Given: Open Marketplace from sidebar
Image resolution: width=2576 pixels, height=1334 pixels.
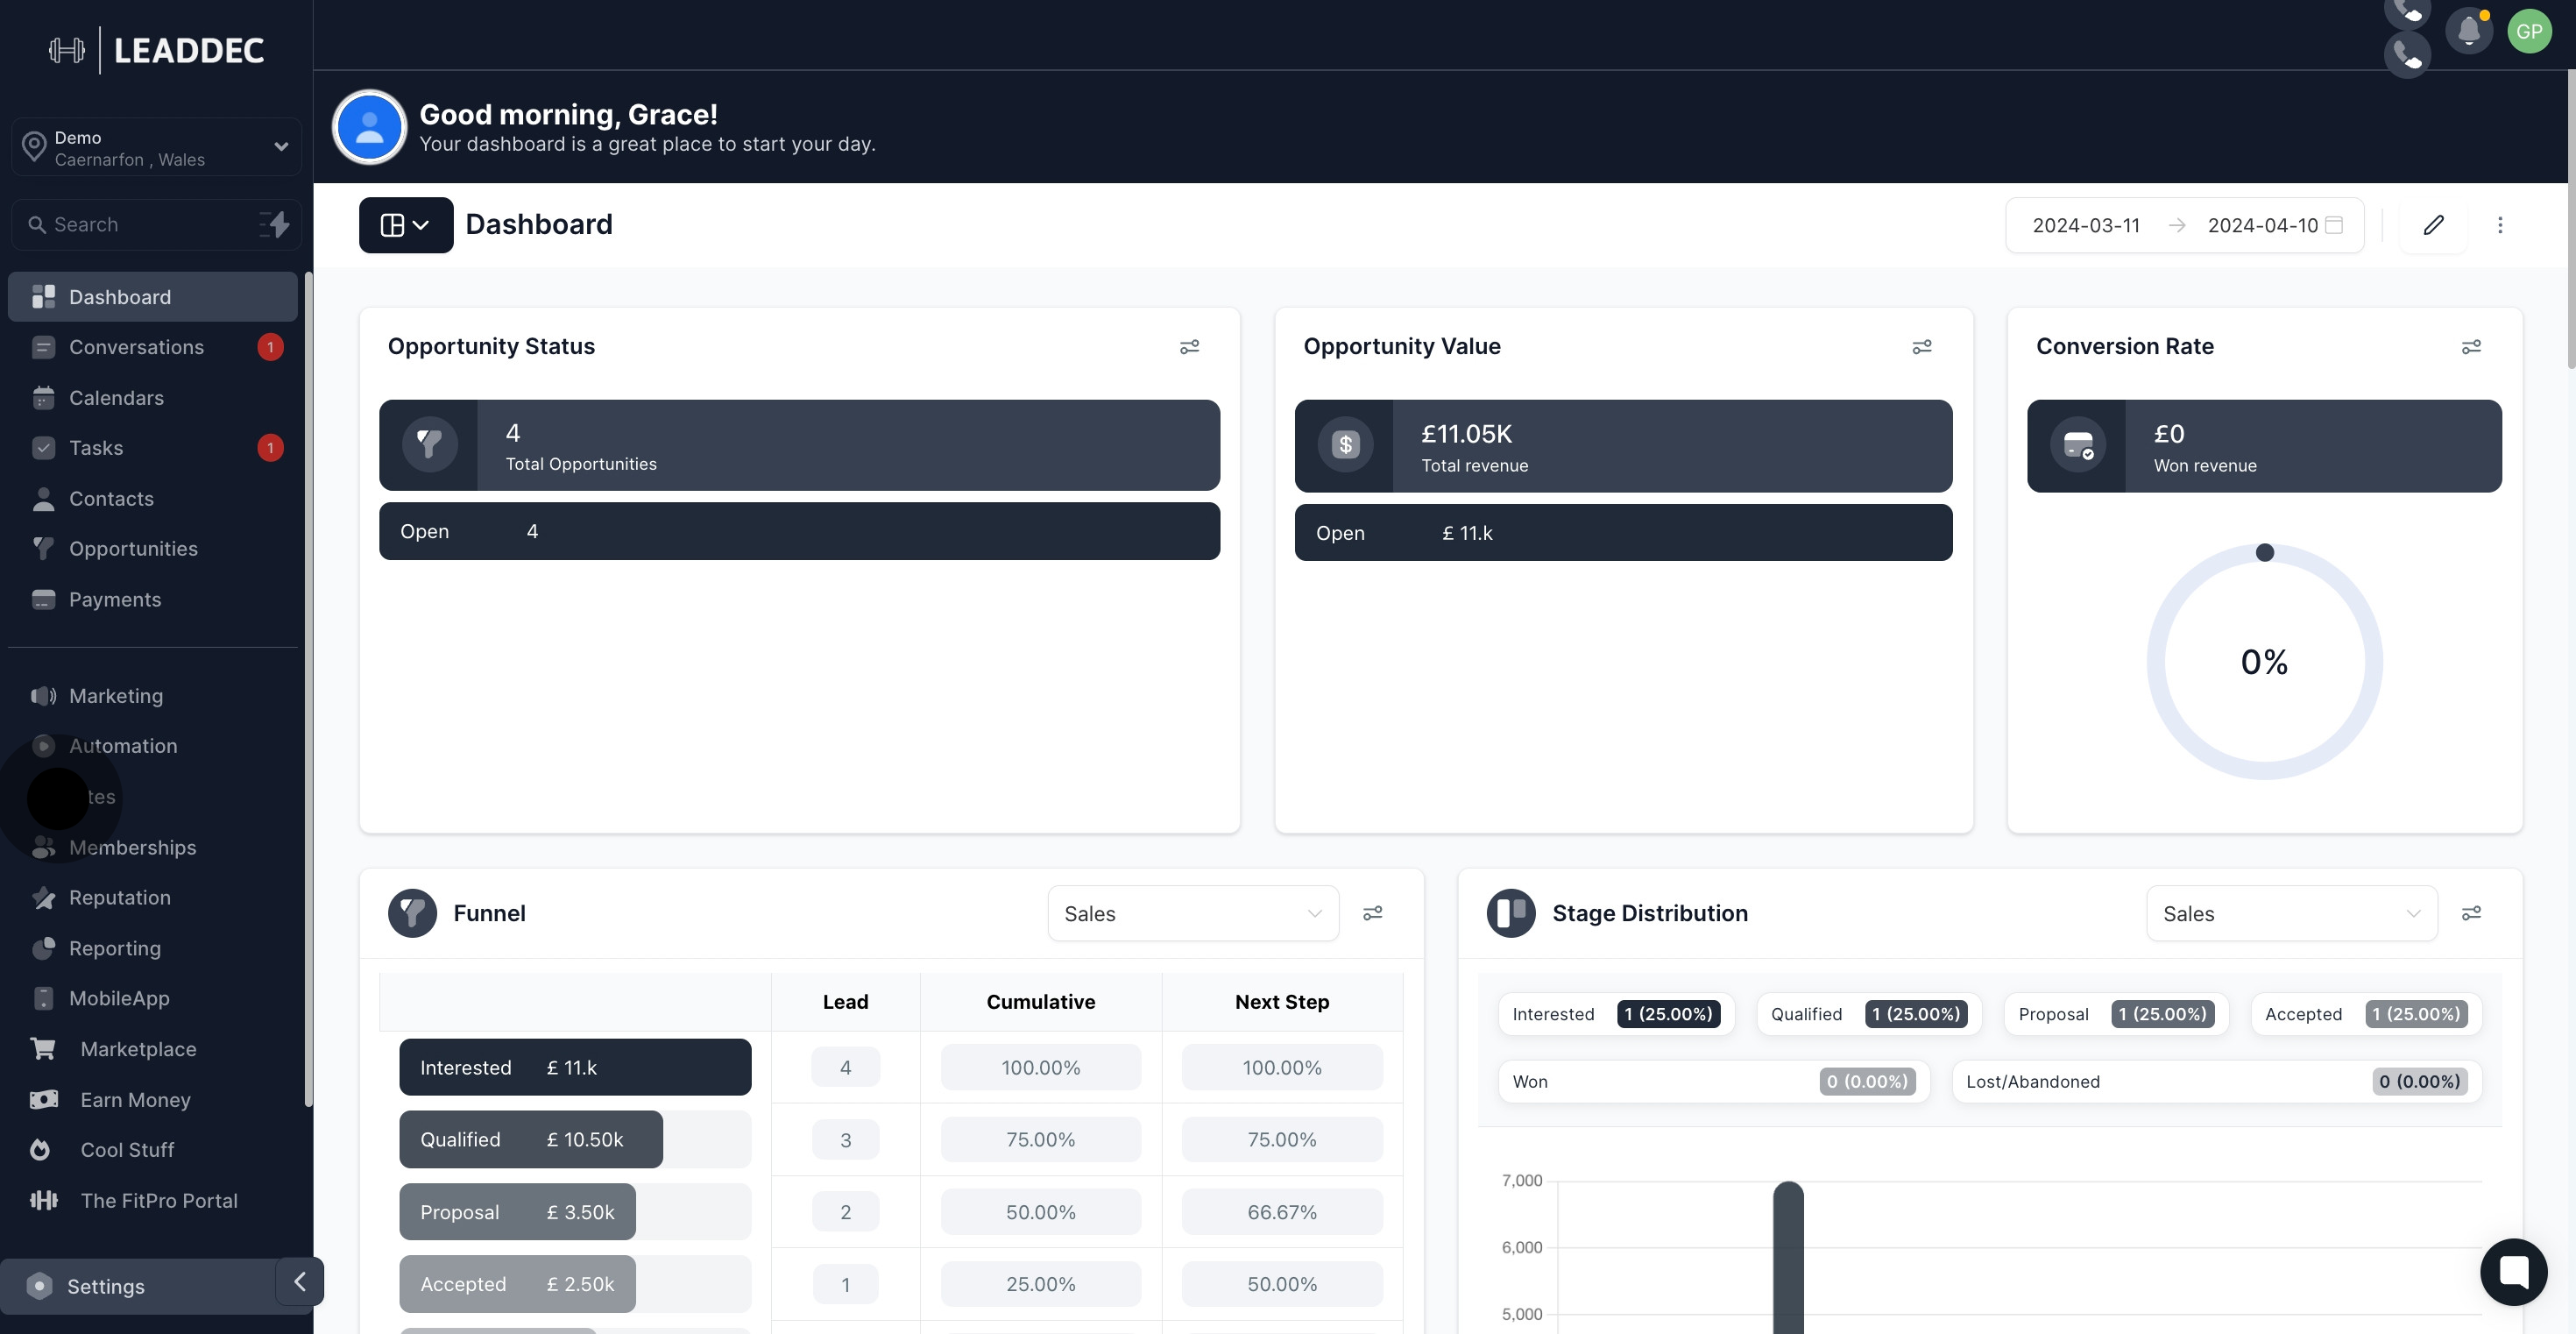Looking at the screenshot, I should 152,1049.
